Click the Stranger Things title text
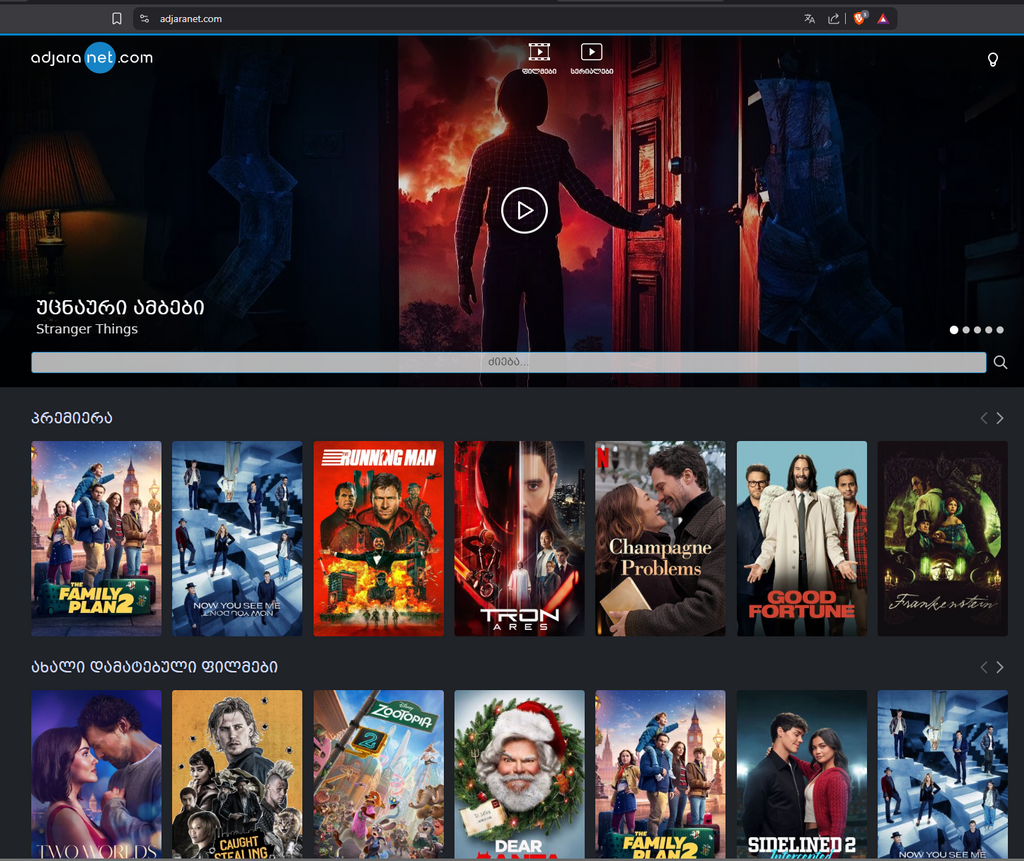 pyautogui.click(x=87, y=329)
